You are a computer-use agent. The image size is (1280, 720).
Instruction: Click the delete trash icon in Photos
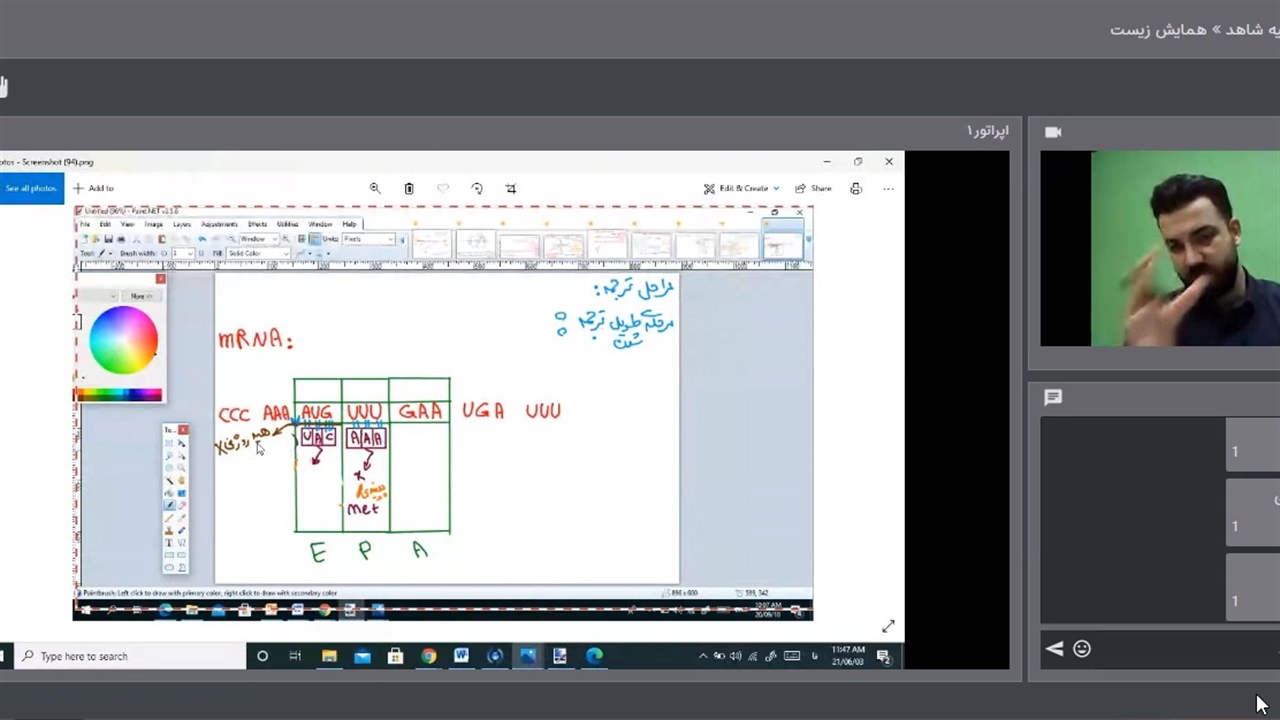(x=409, y=188)
